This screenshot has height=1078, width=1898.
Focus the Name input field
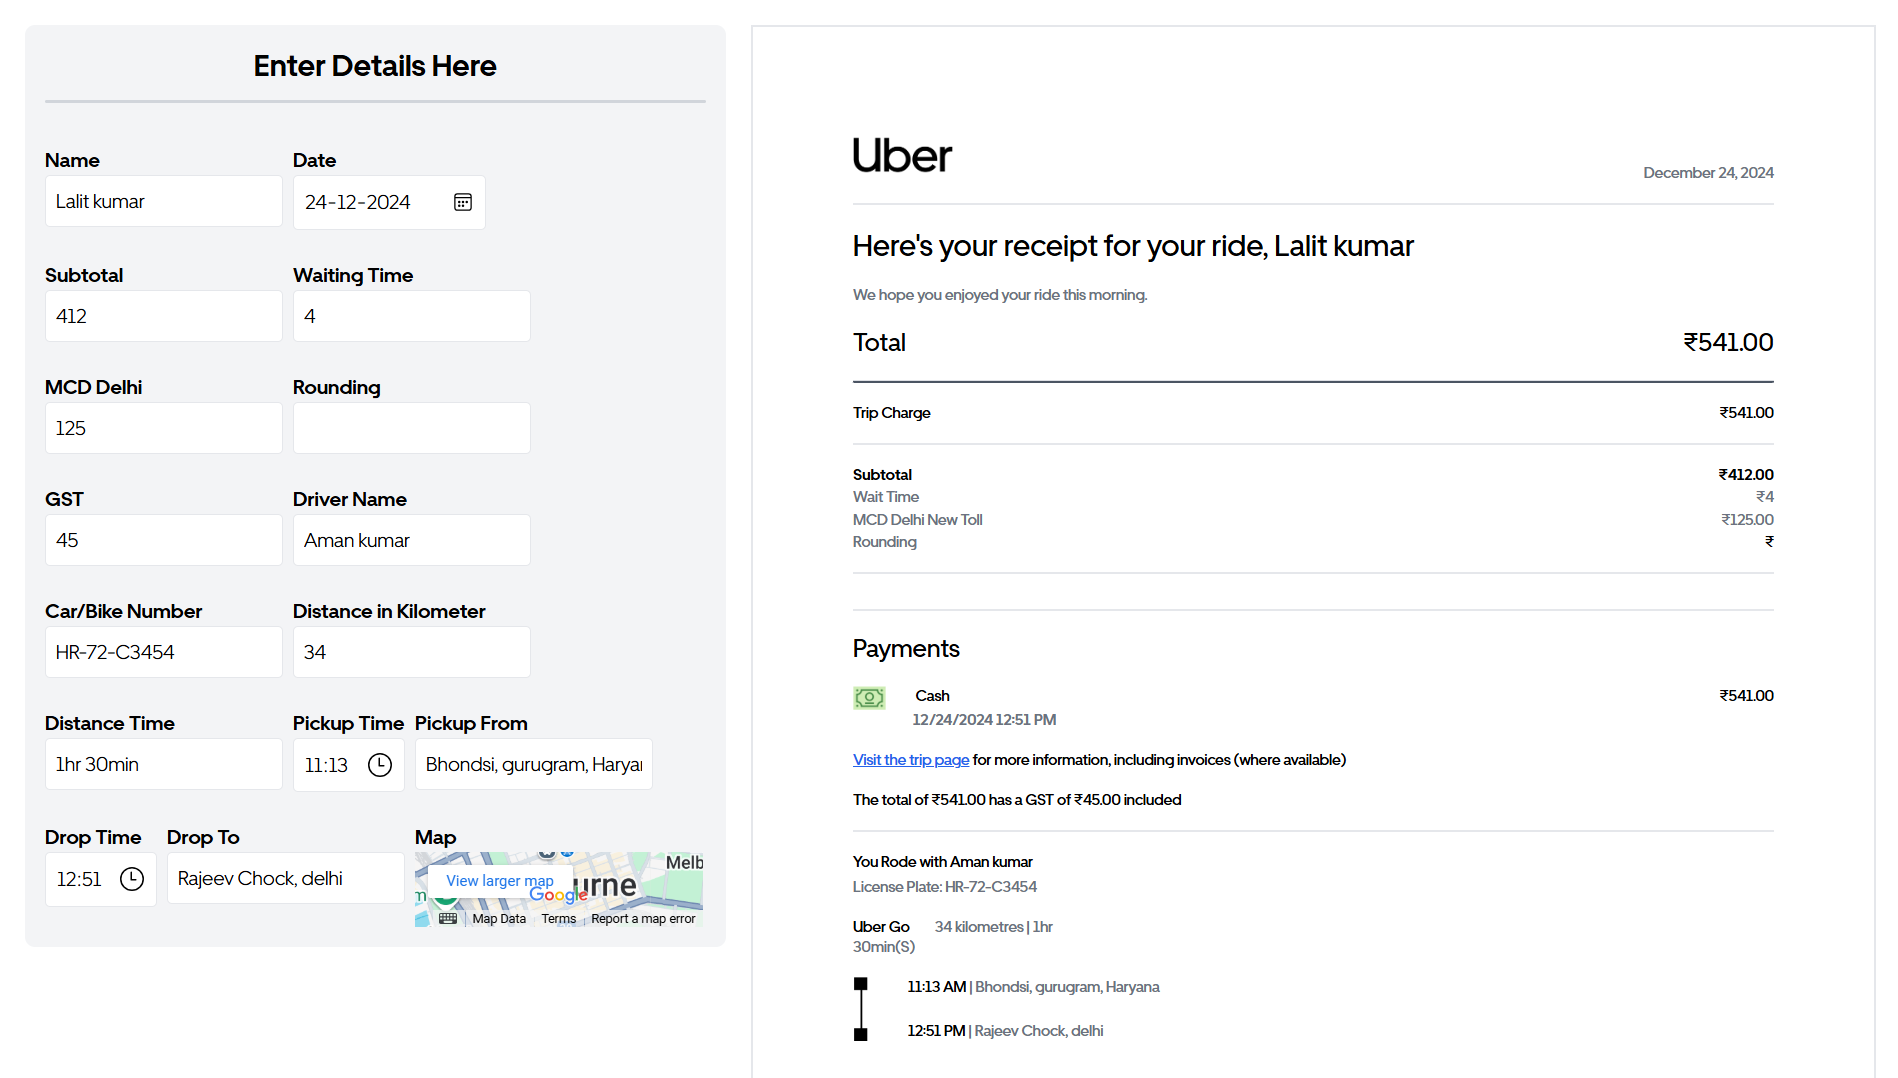pyautogui.click(x=164, y=202)
